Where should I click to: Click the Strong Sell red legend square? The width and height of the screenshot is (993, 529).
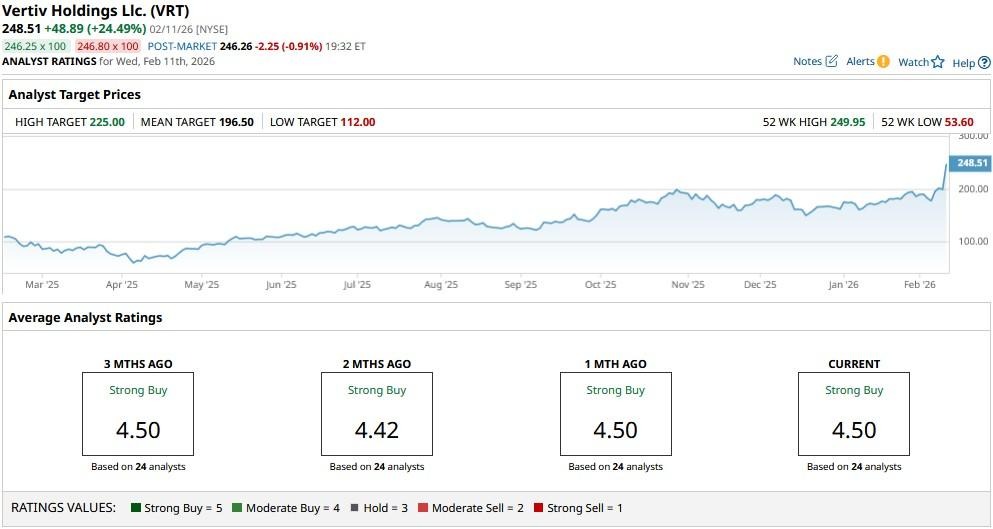(539, 508)
